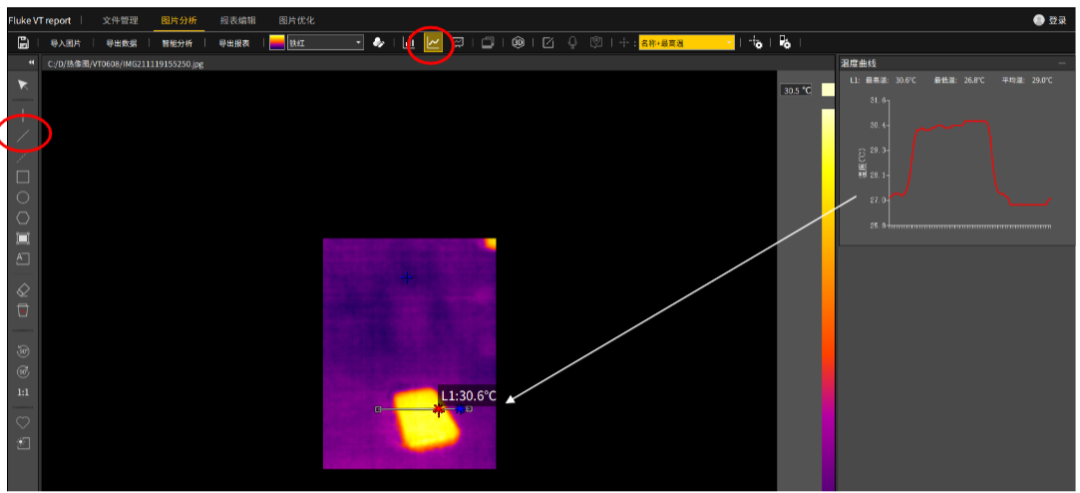The height and width of the screenshot is (493, 1080).
Task: Collapse the left tool panel with double arrow
Action: click(30, 63)
